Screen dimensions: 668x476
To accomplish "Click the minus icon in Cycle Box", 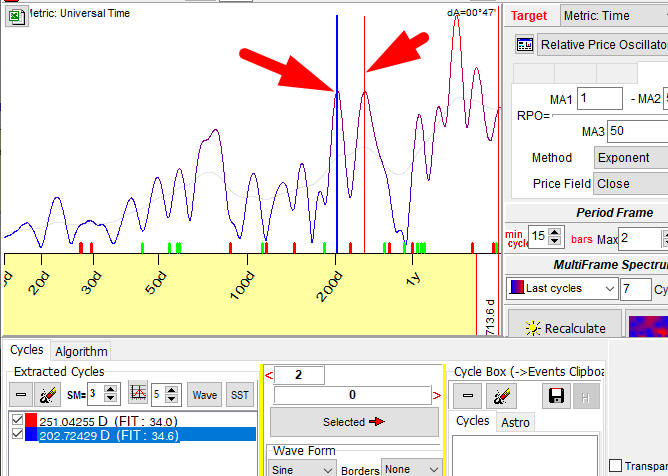I will (467, 394).
